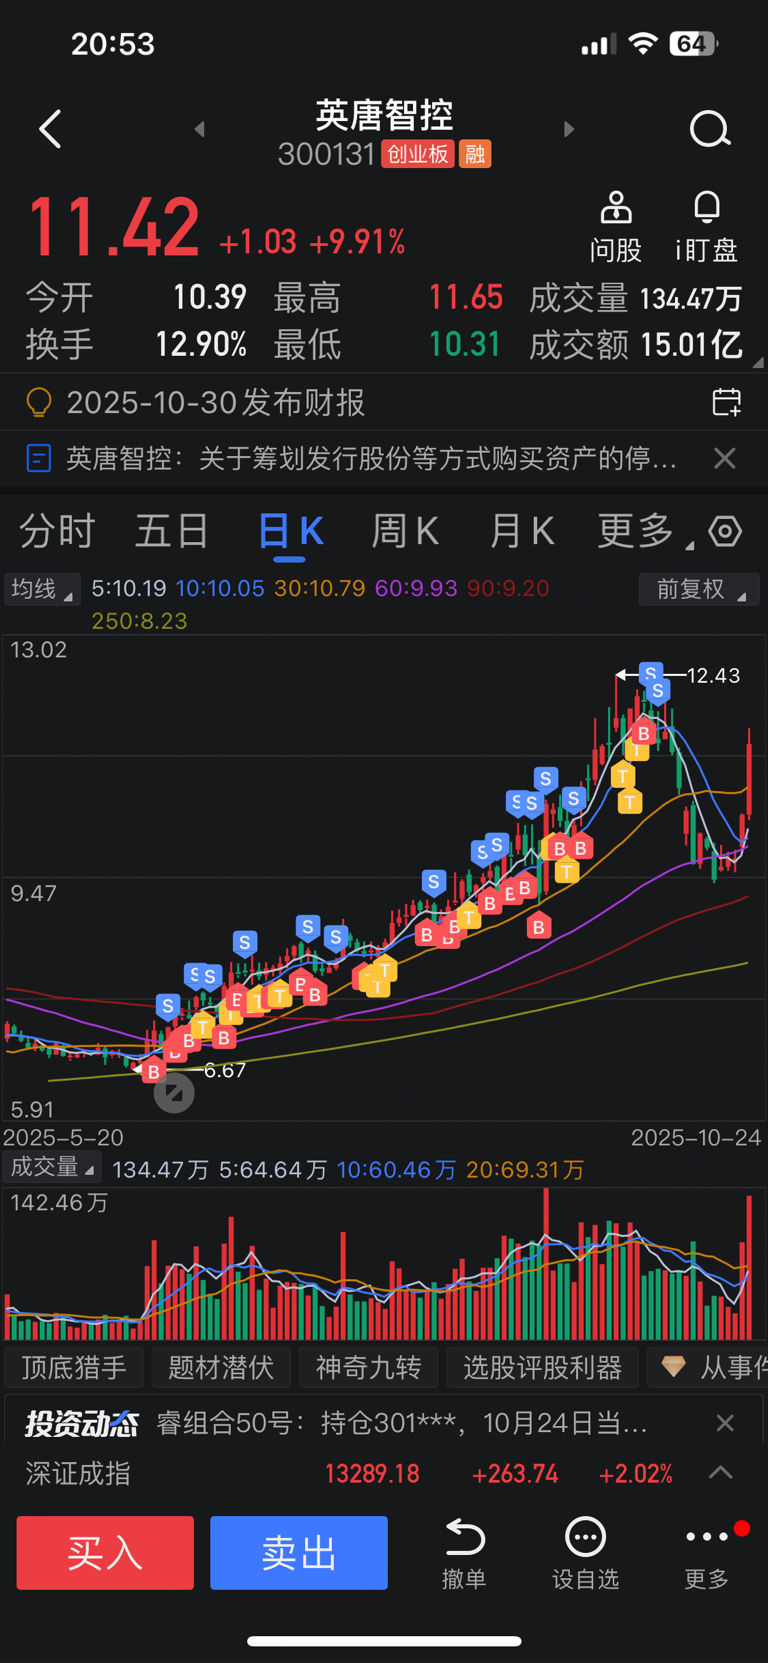Expand the 更多 chart period dropdown

tap(644, 531)
